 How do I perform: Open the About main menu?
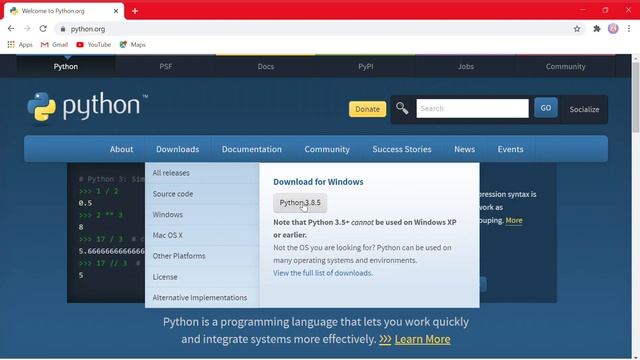[121, 149]
